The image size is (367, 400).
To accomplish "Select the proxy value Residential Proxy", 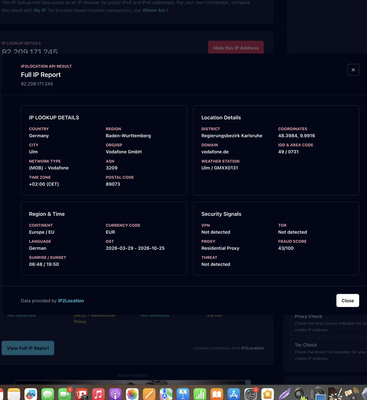I will 220,248.
